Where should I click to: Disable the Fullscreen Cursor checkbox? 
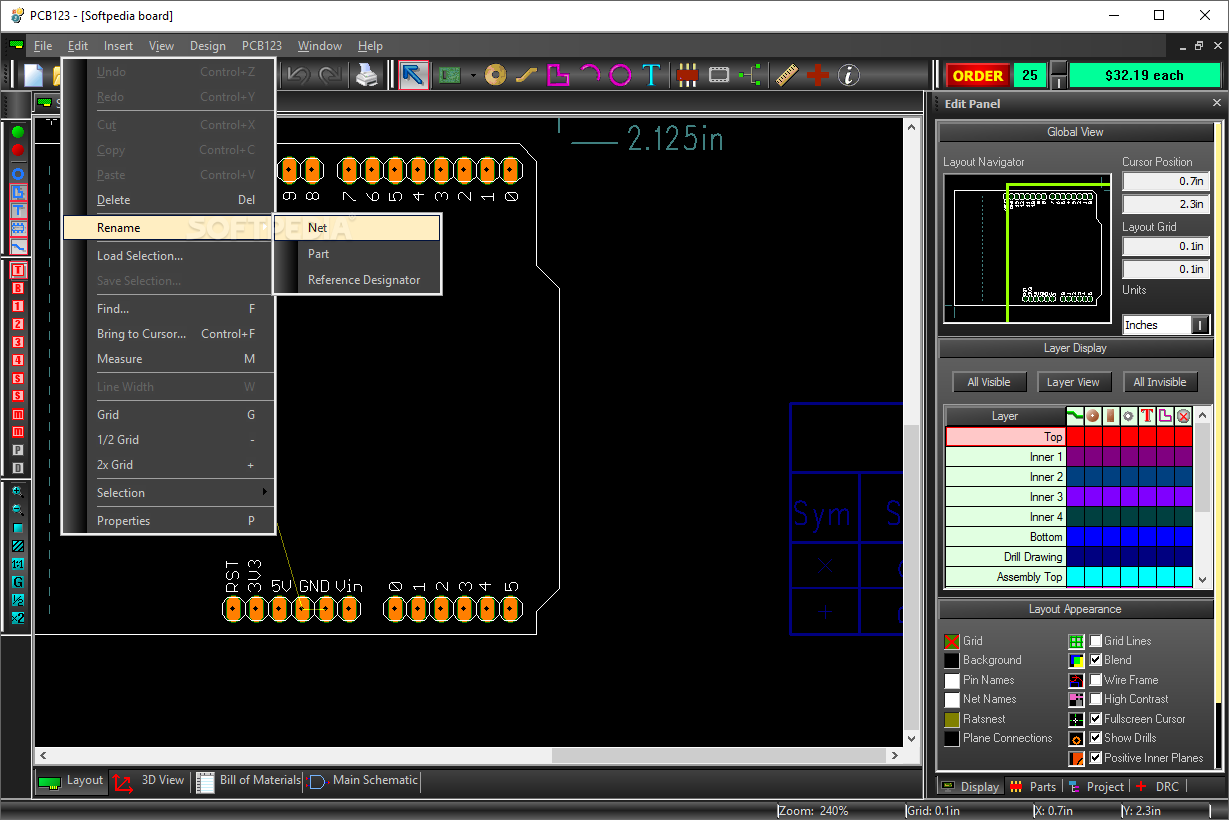click(1096, 719)
